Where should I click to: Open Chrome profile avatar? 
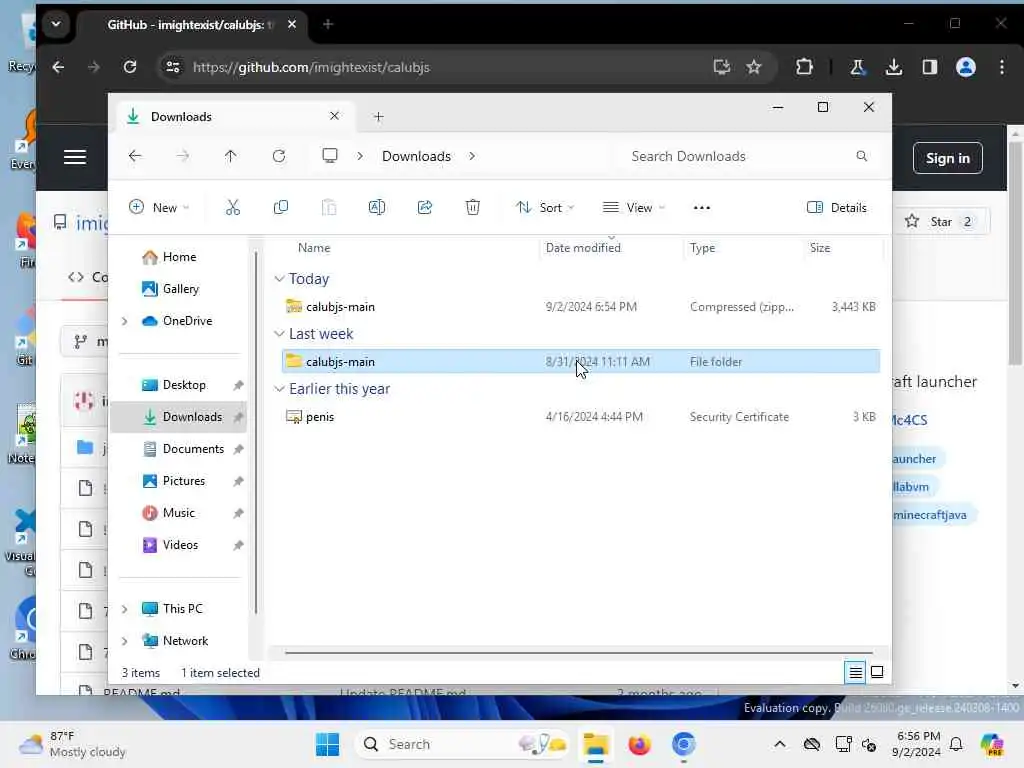click(x=966, y=67)
